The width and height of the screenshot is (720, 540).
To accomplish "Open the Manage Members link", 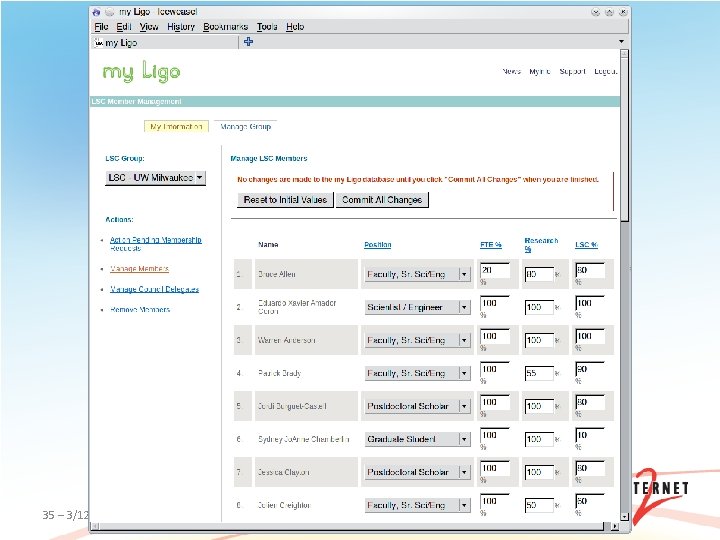I will (x=139, y=269).
